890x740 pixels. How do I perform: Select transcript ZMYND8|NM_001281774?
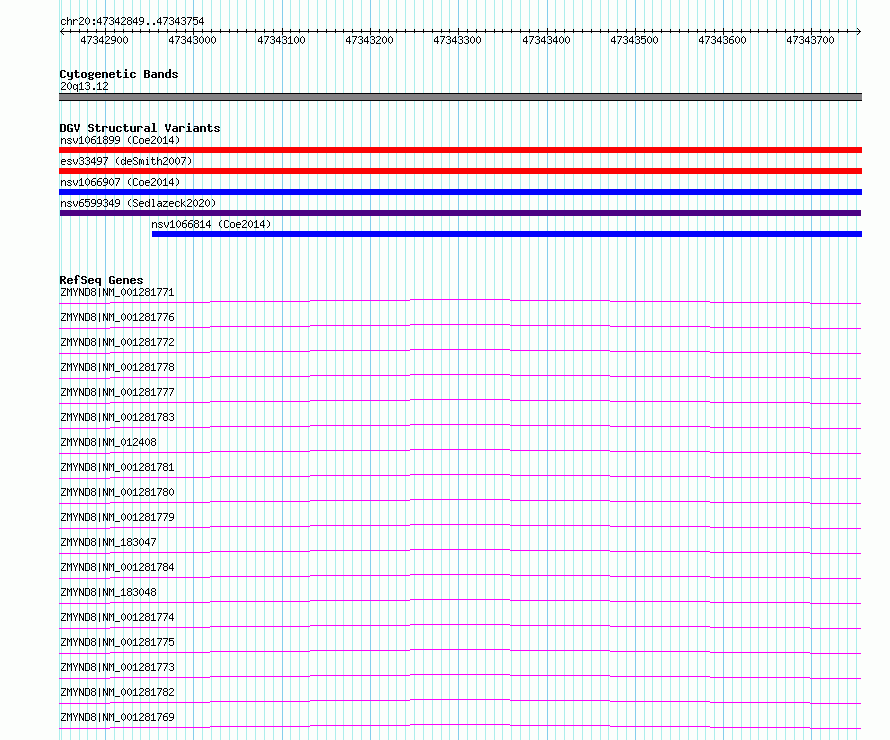pyautogui.click(x=117, y=617)
